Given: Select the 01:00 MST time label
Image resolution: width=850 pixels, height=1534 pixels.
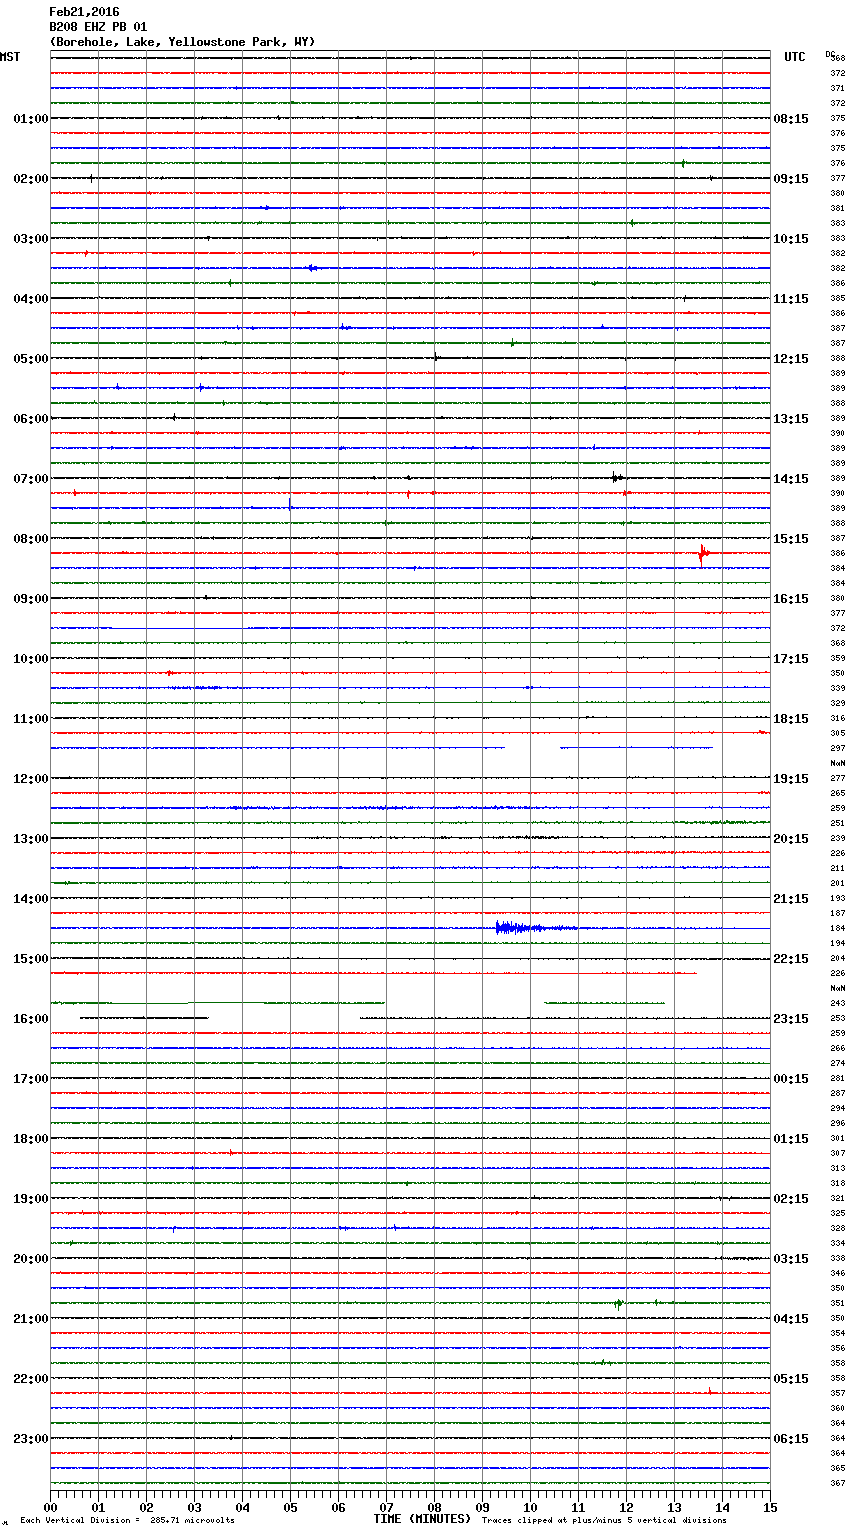Looking at the screenshot, I should coord(31,119).
